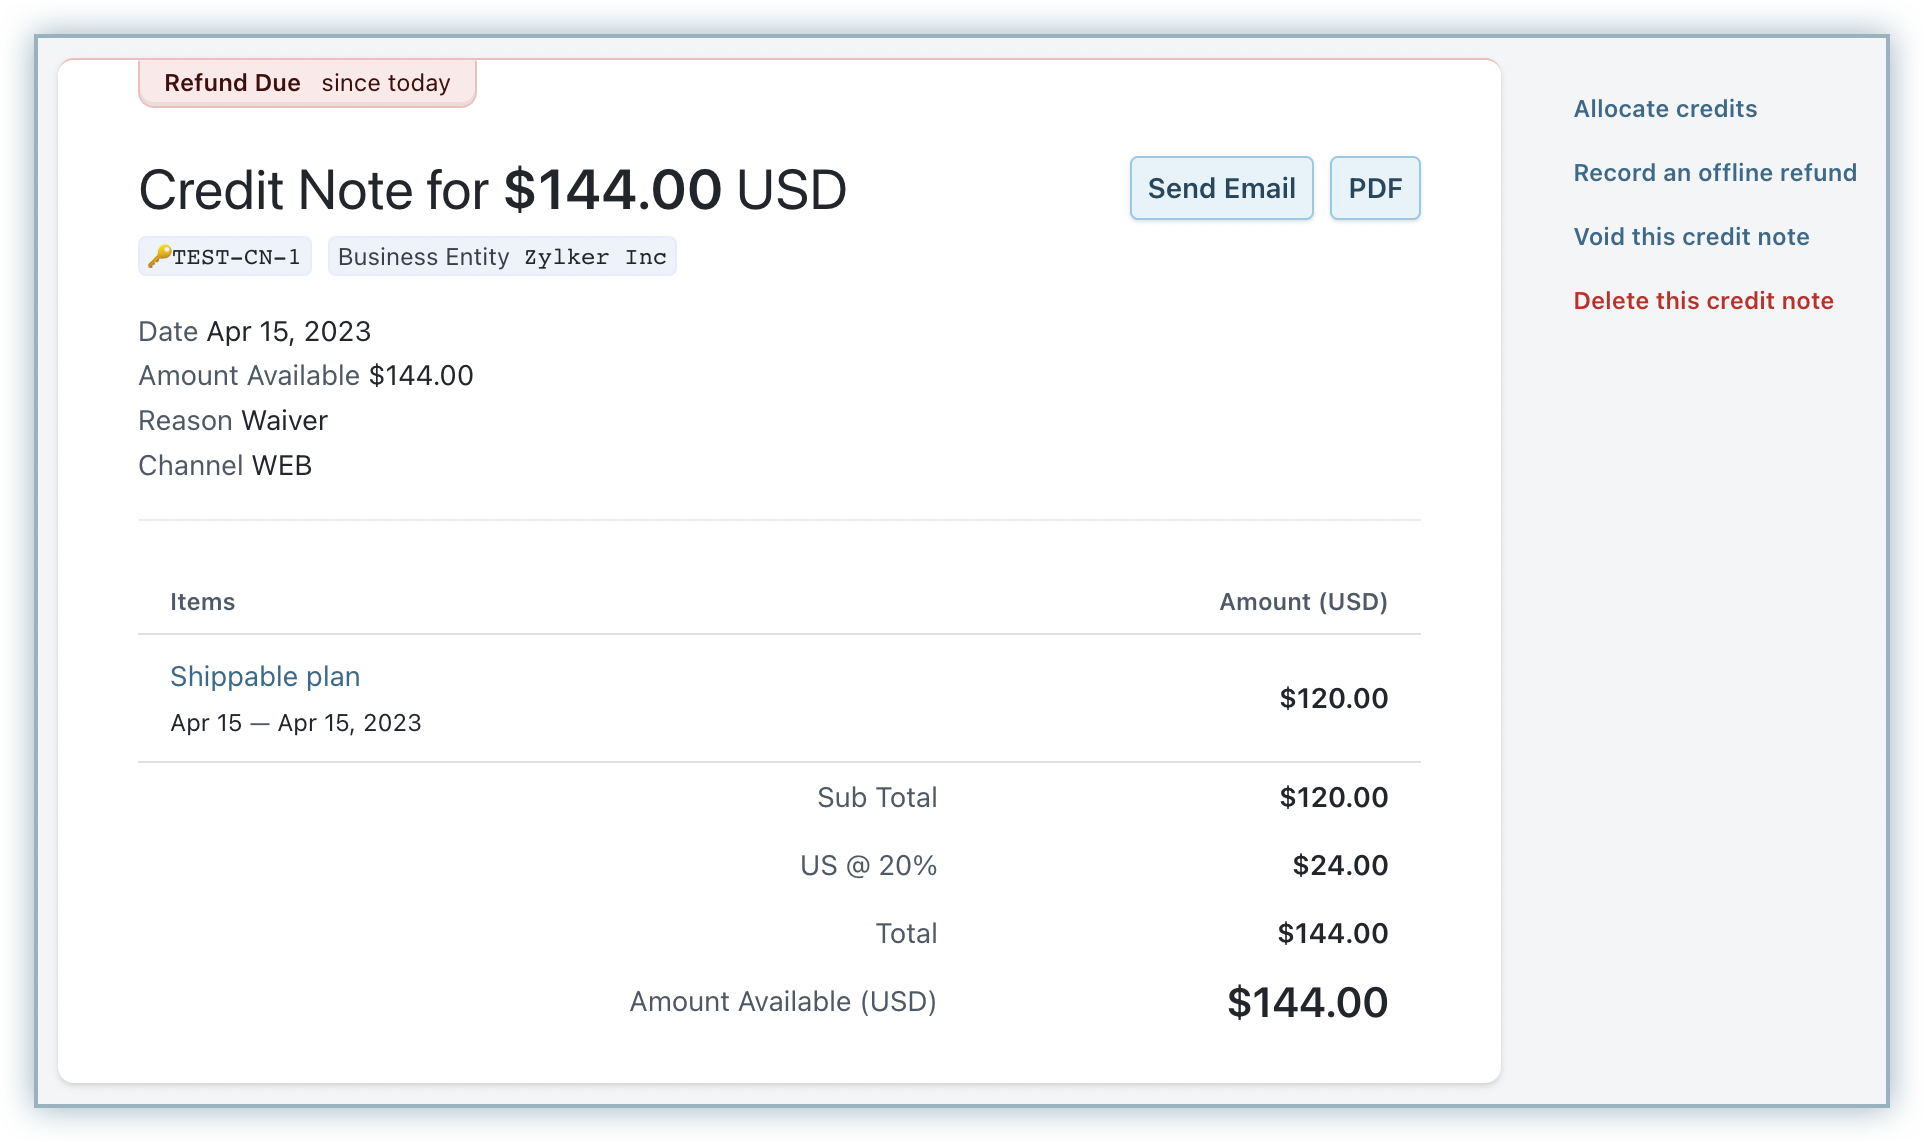Click the TEST-CN-1 credit note ID

pos(236,257)
